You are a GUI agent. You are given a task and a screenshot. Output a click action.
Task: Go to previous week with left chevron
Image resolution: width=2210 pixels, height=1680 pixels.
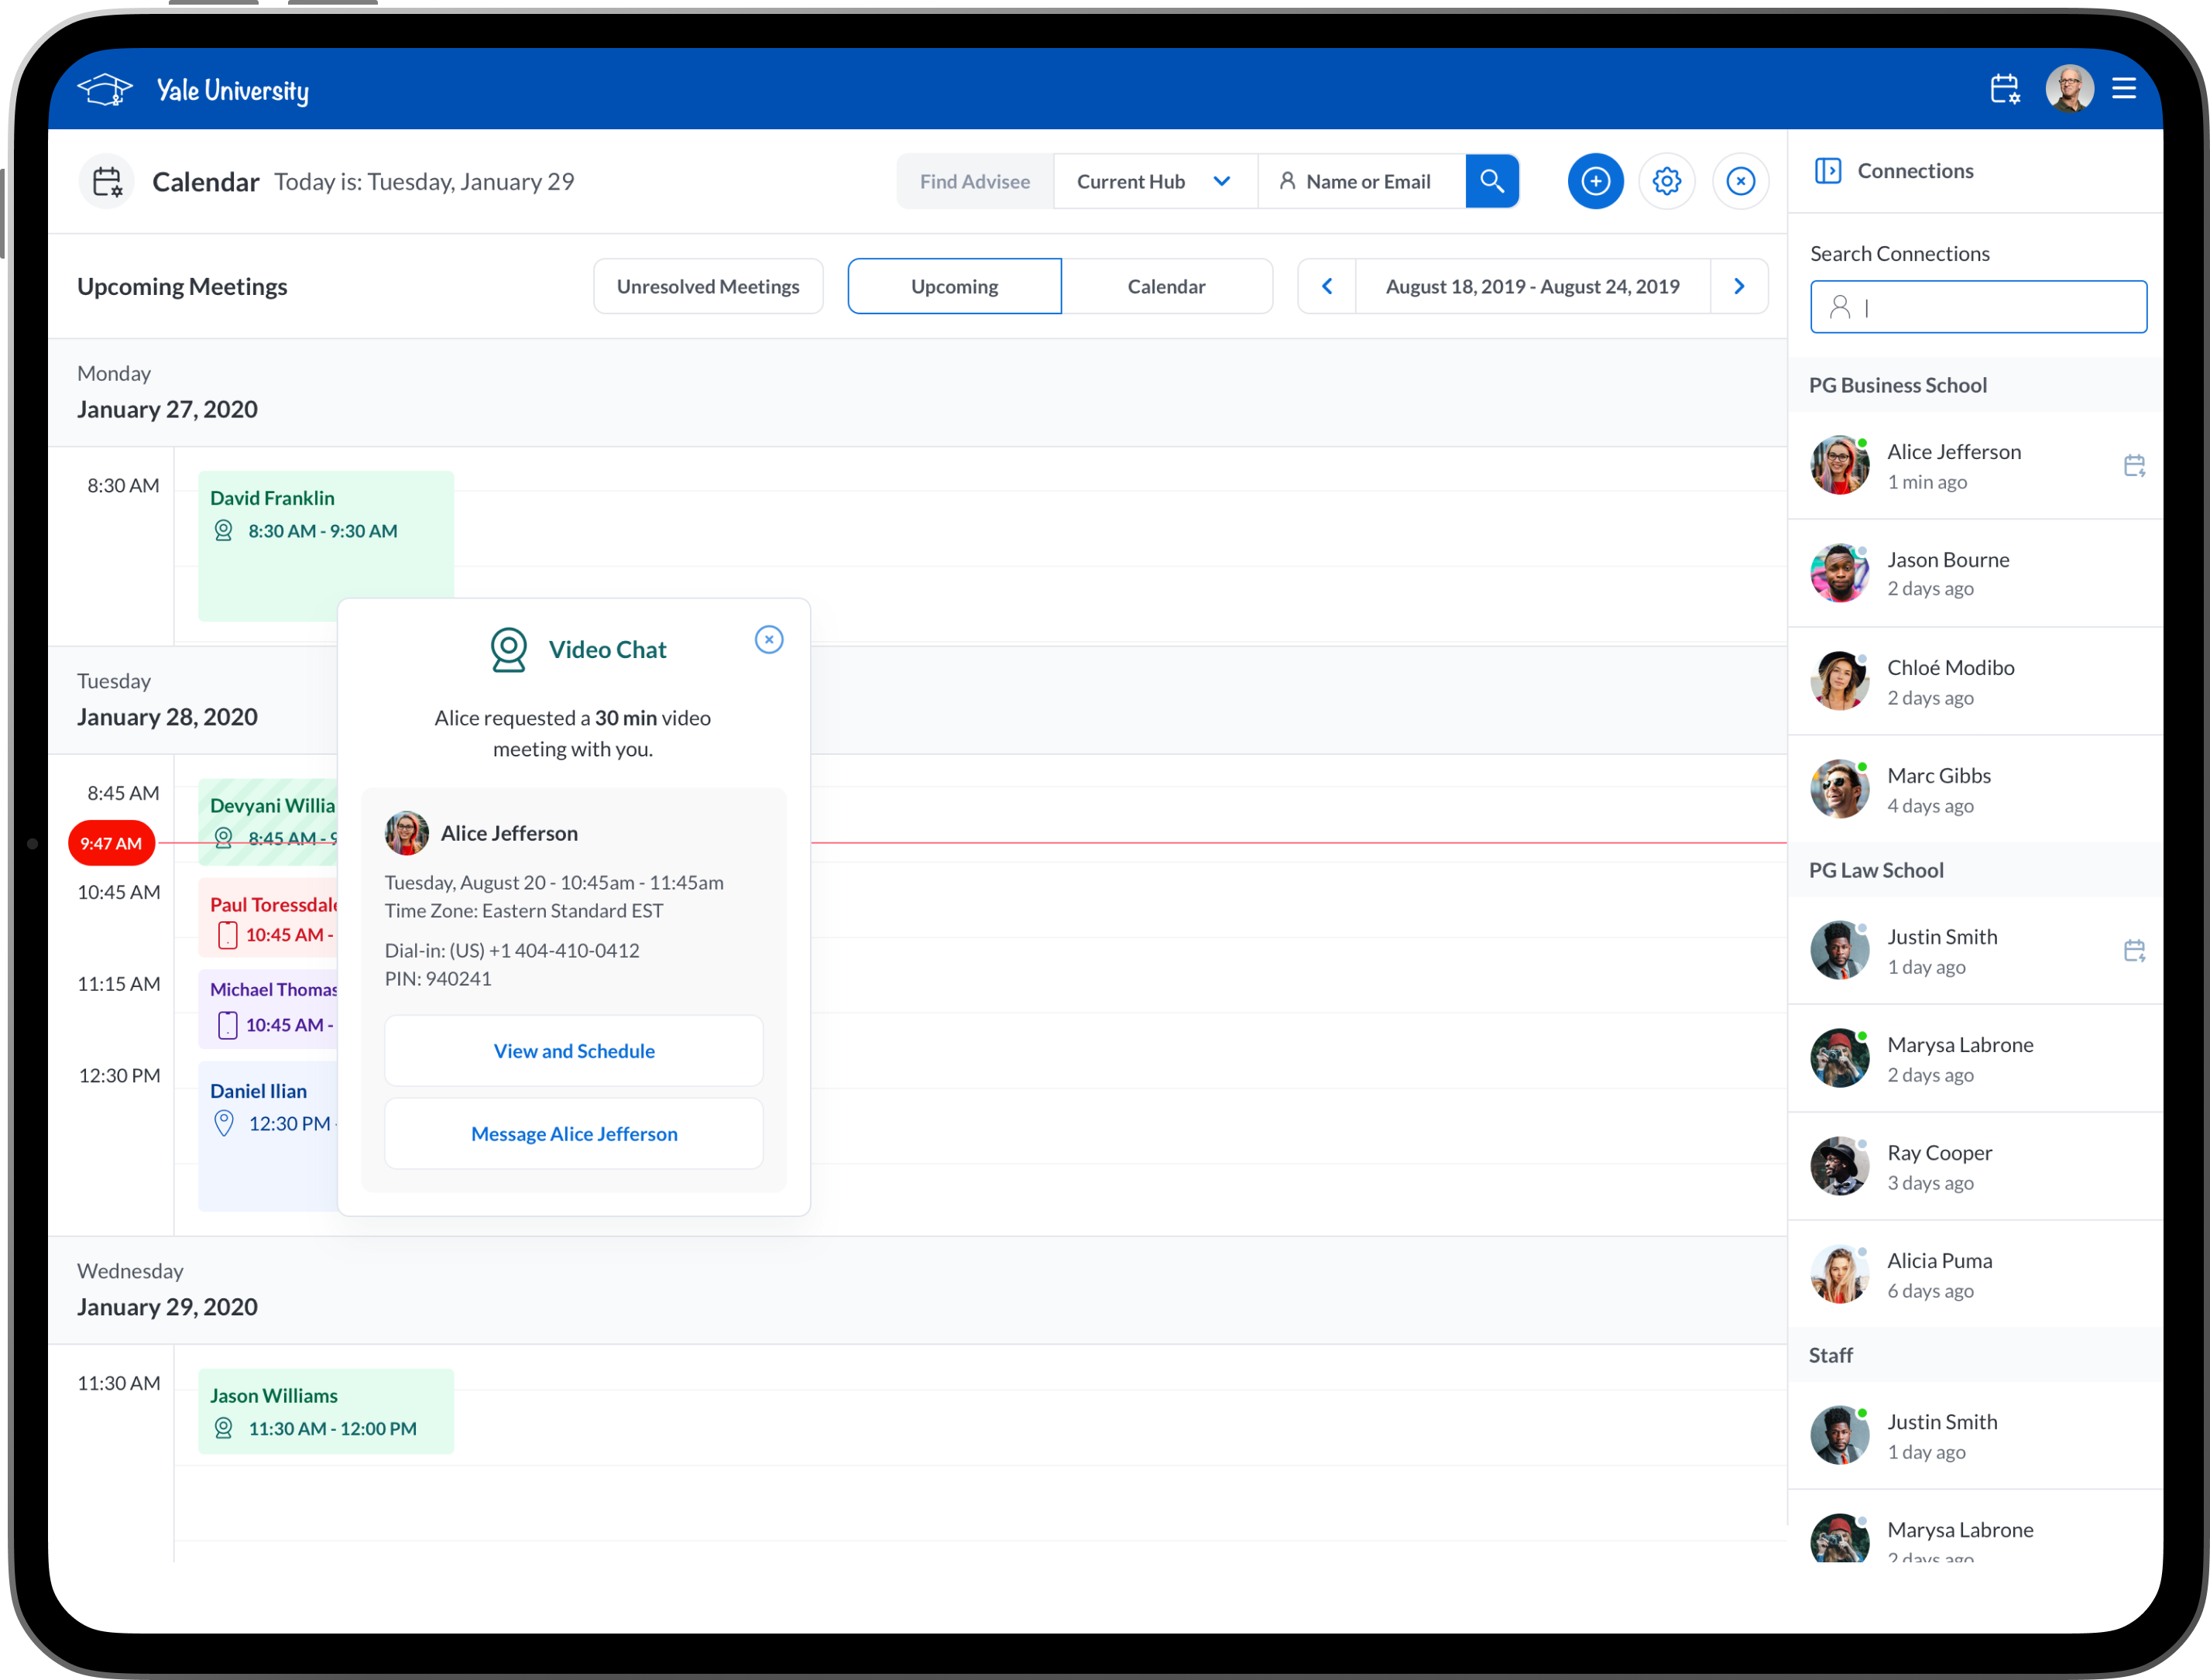coord(1327,287)
